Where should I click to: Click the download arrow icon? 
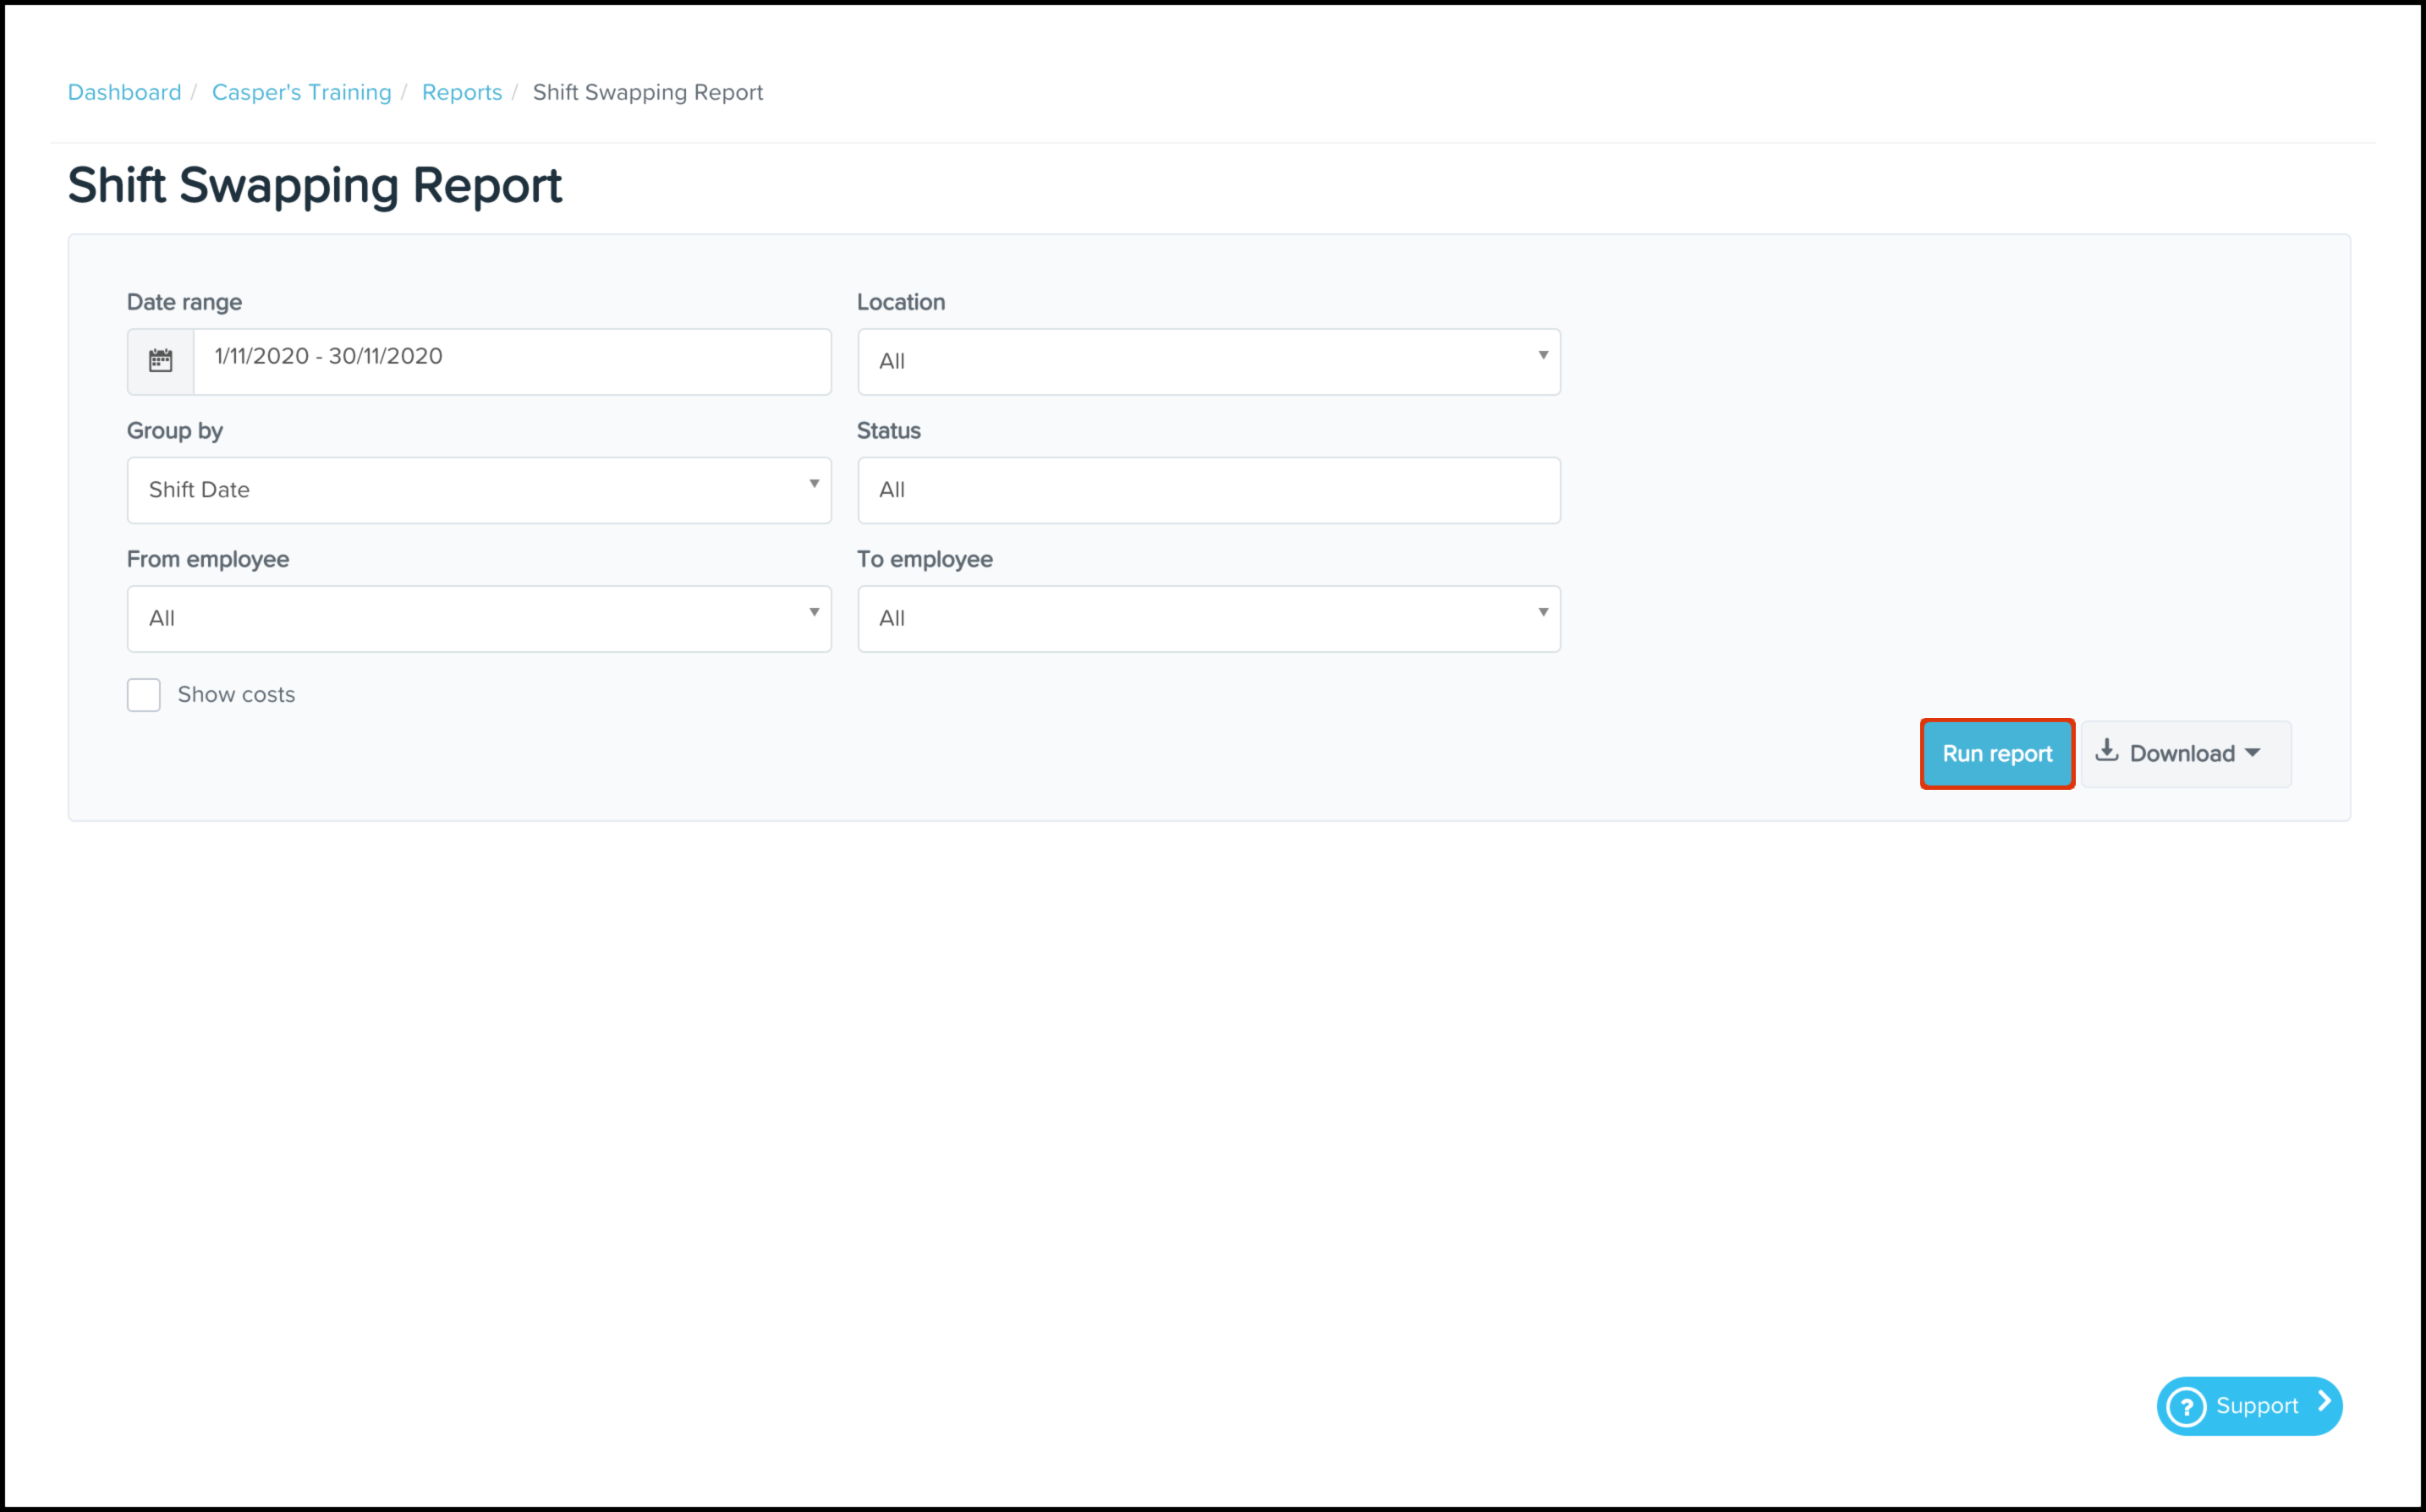[2106, 751]
